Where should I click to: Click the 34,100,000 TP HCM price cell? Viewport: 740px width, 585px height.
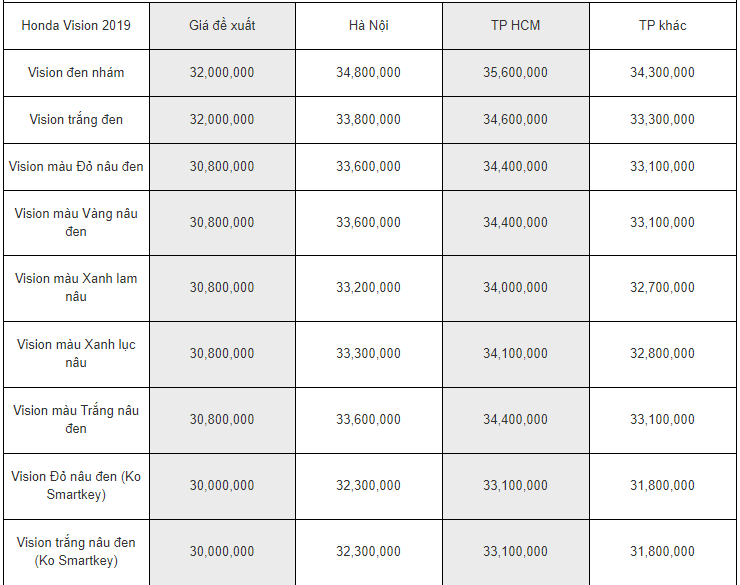516,354
